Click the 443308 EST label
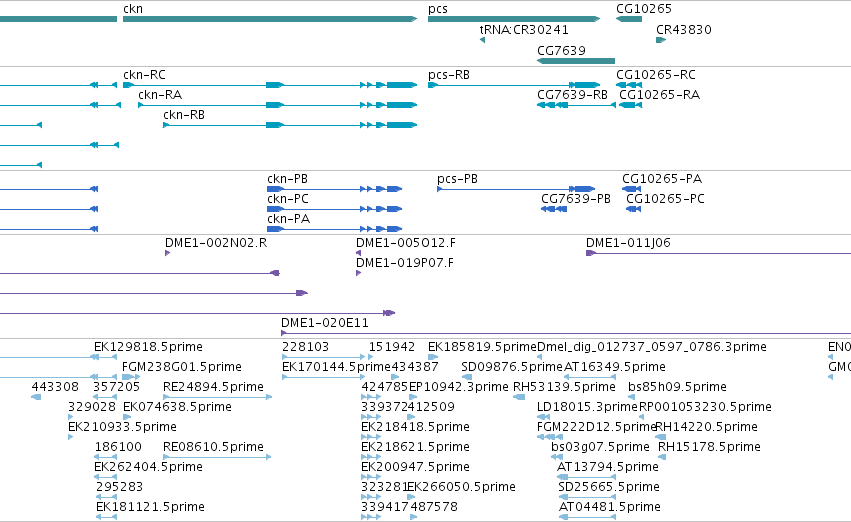The image size is (851, 522). point(55,386)
